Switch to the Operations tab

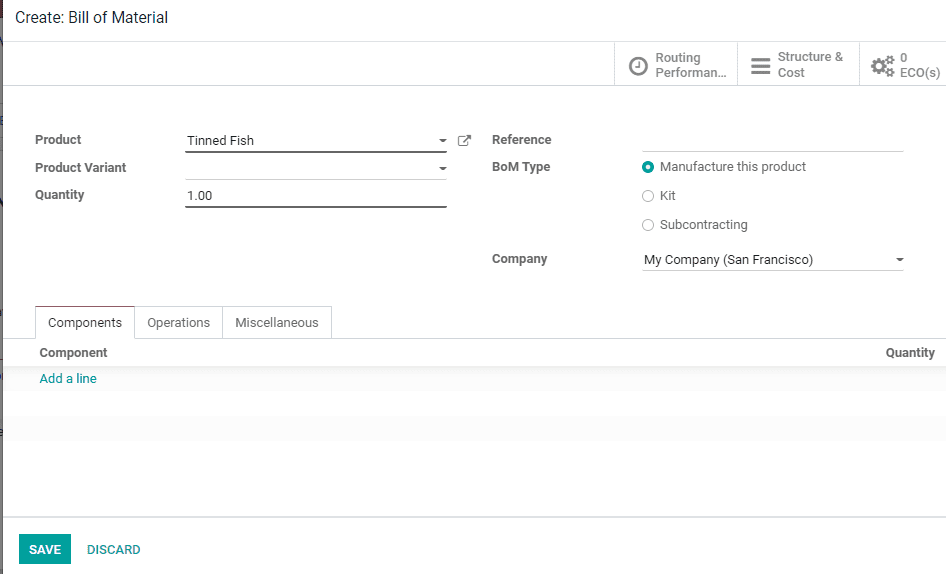[179, 322]
